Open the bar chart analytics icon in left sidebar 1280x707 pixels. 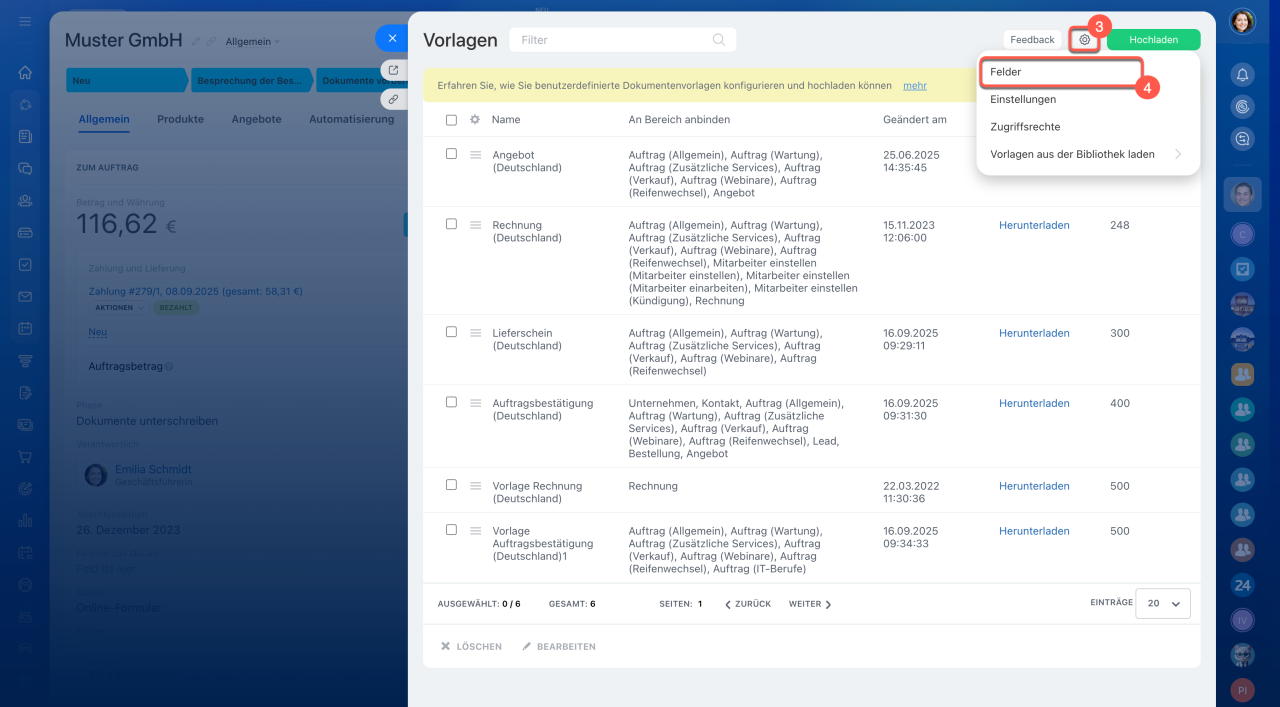(x=25, y=520)
